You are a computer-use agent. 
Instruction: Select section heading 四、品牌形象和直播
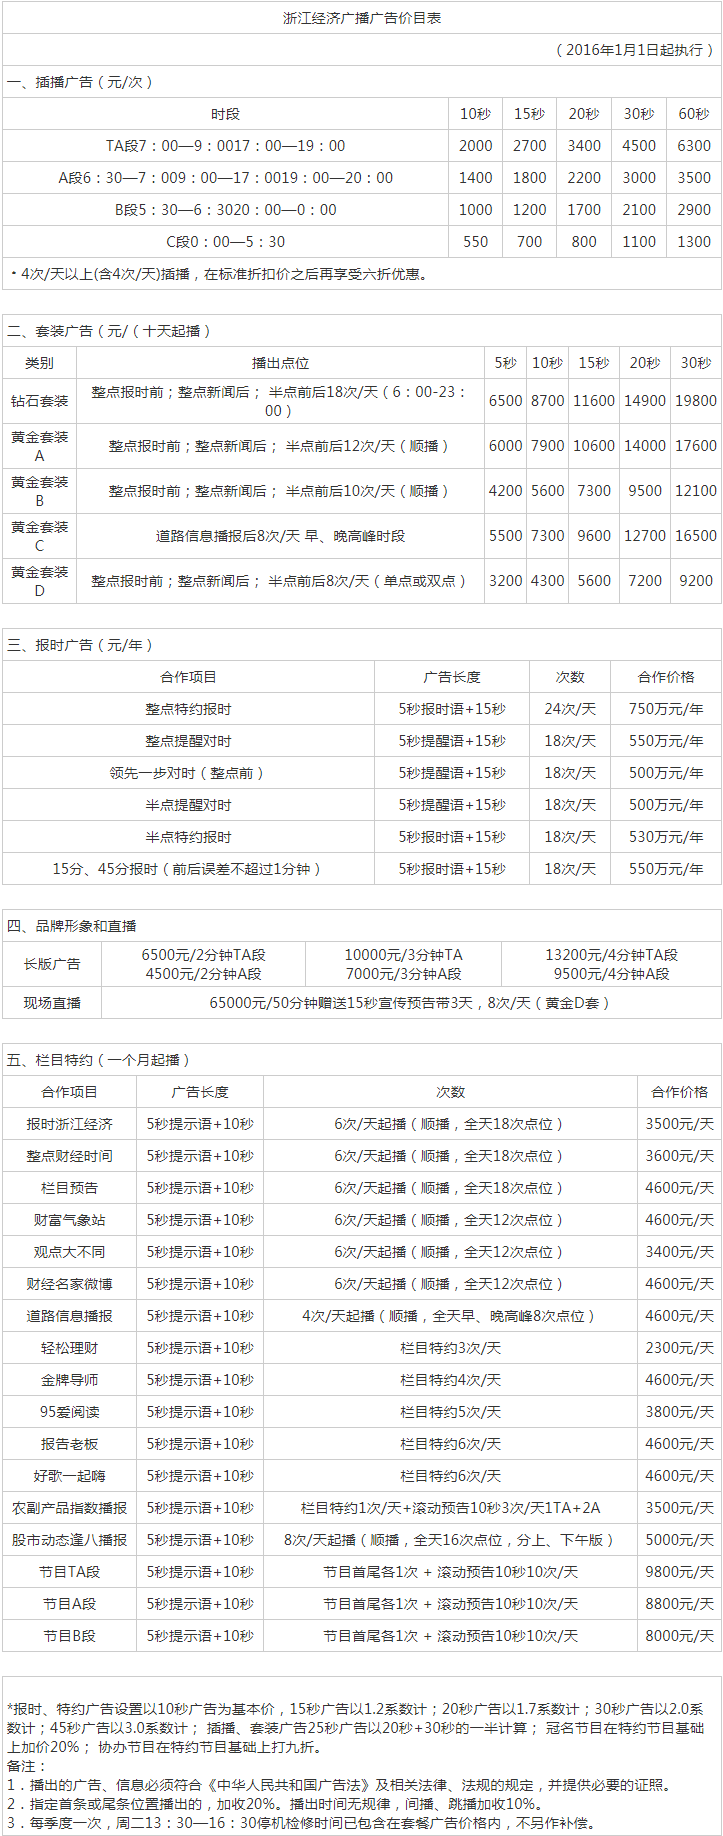pyautogui.click(x=72, y=926)
